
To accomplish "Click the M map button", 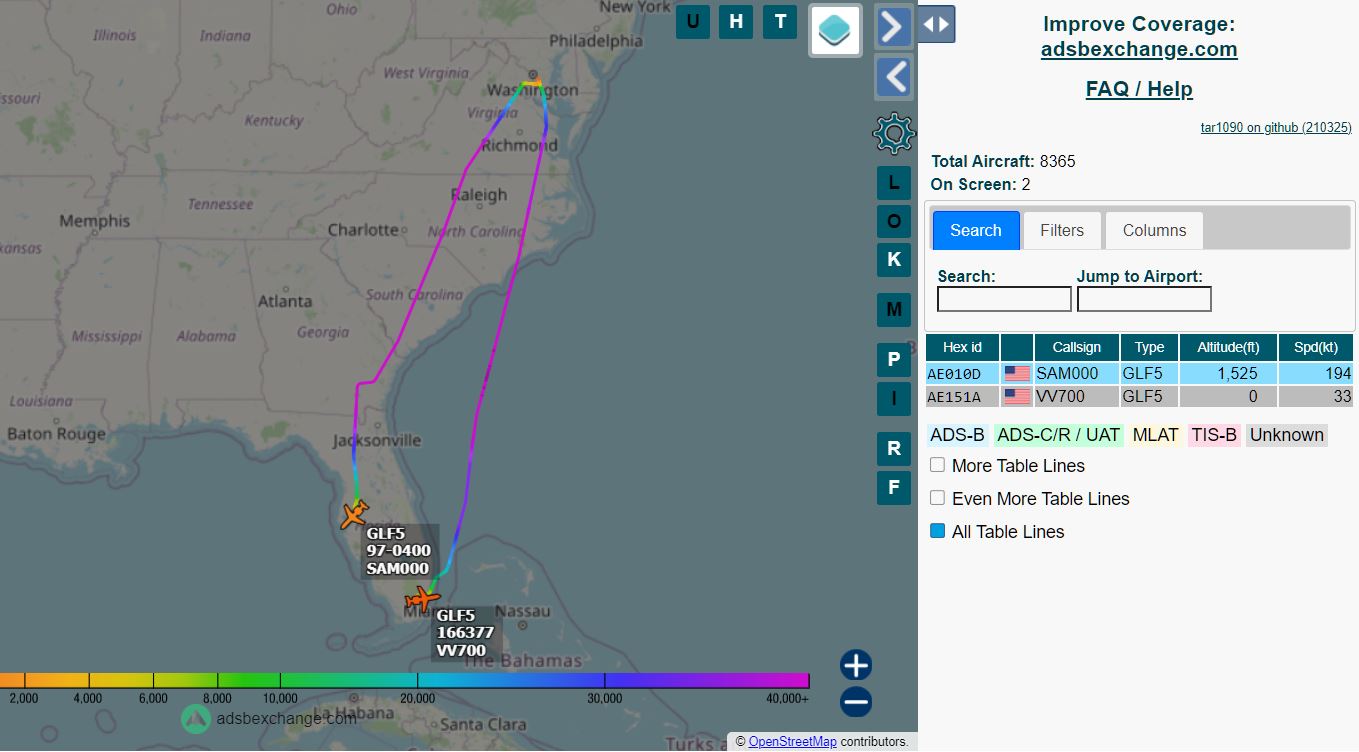I will click(x=894, y=309).
